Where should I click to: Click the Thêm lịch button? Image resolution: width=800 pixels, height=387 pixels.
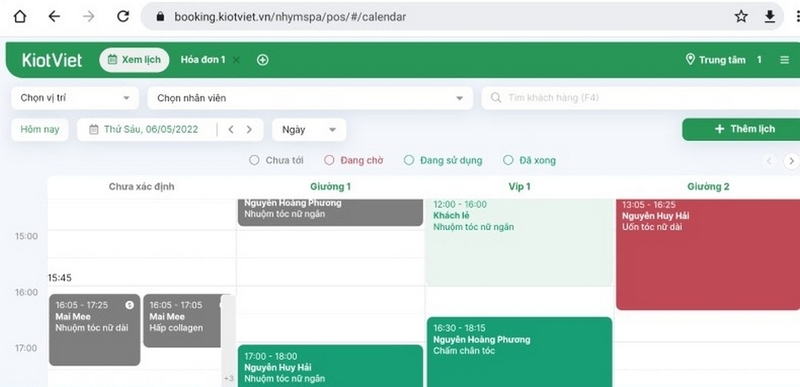pos(741,129)
